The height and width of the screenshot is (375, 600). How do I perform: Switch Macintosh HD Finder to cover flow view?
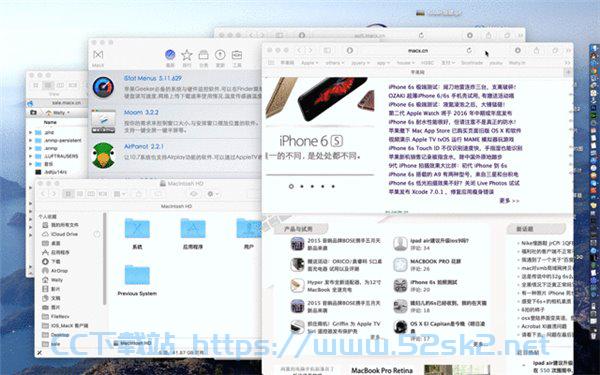pos(103,194)
